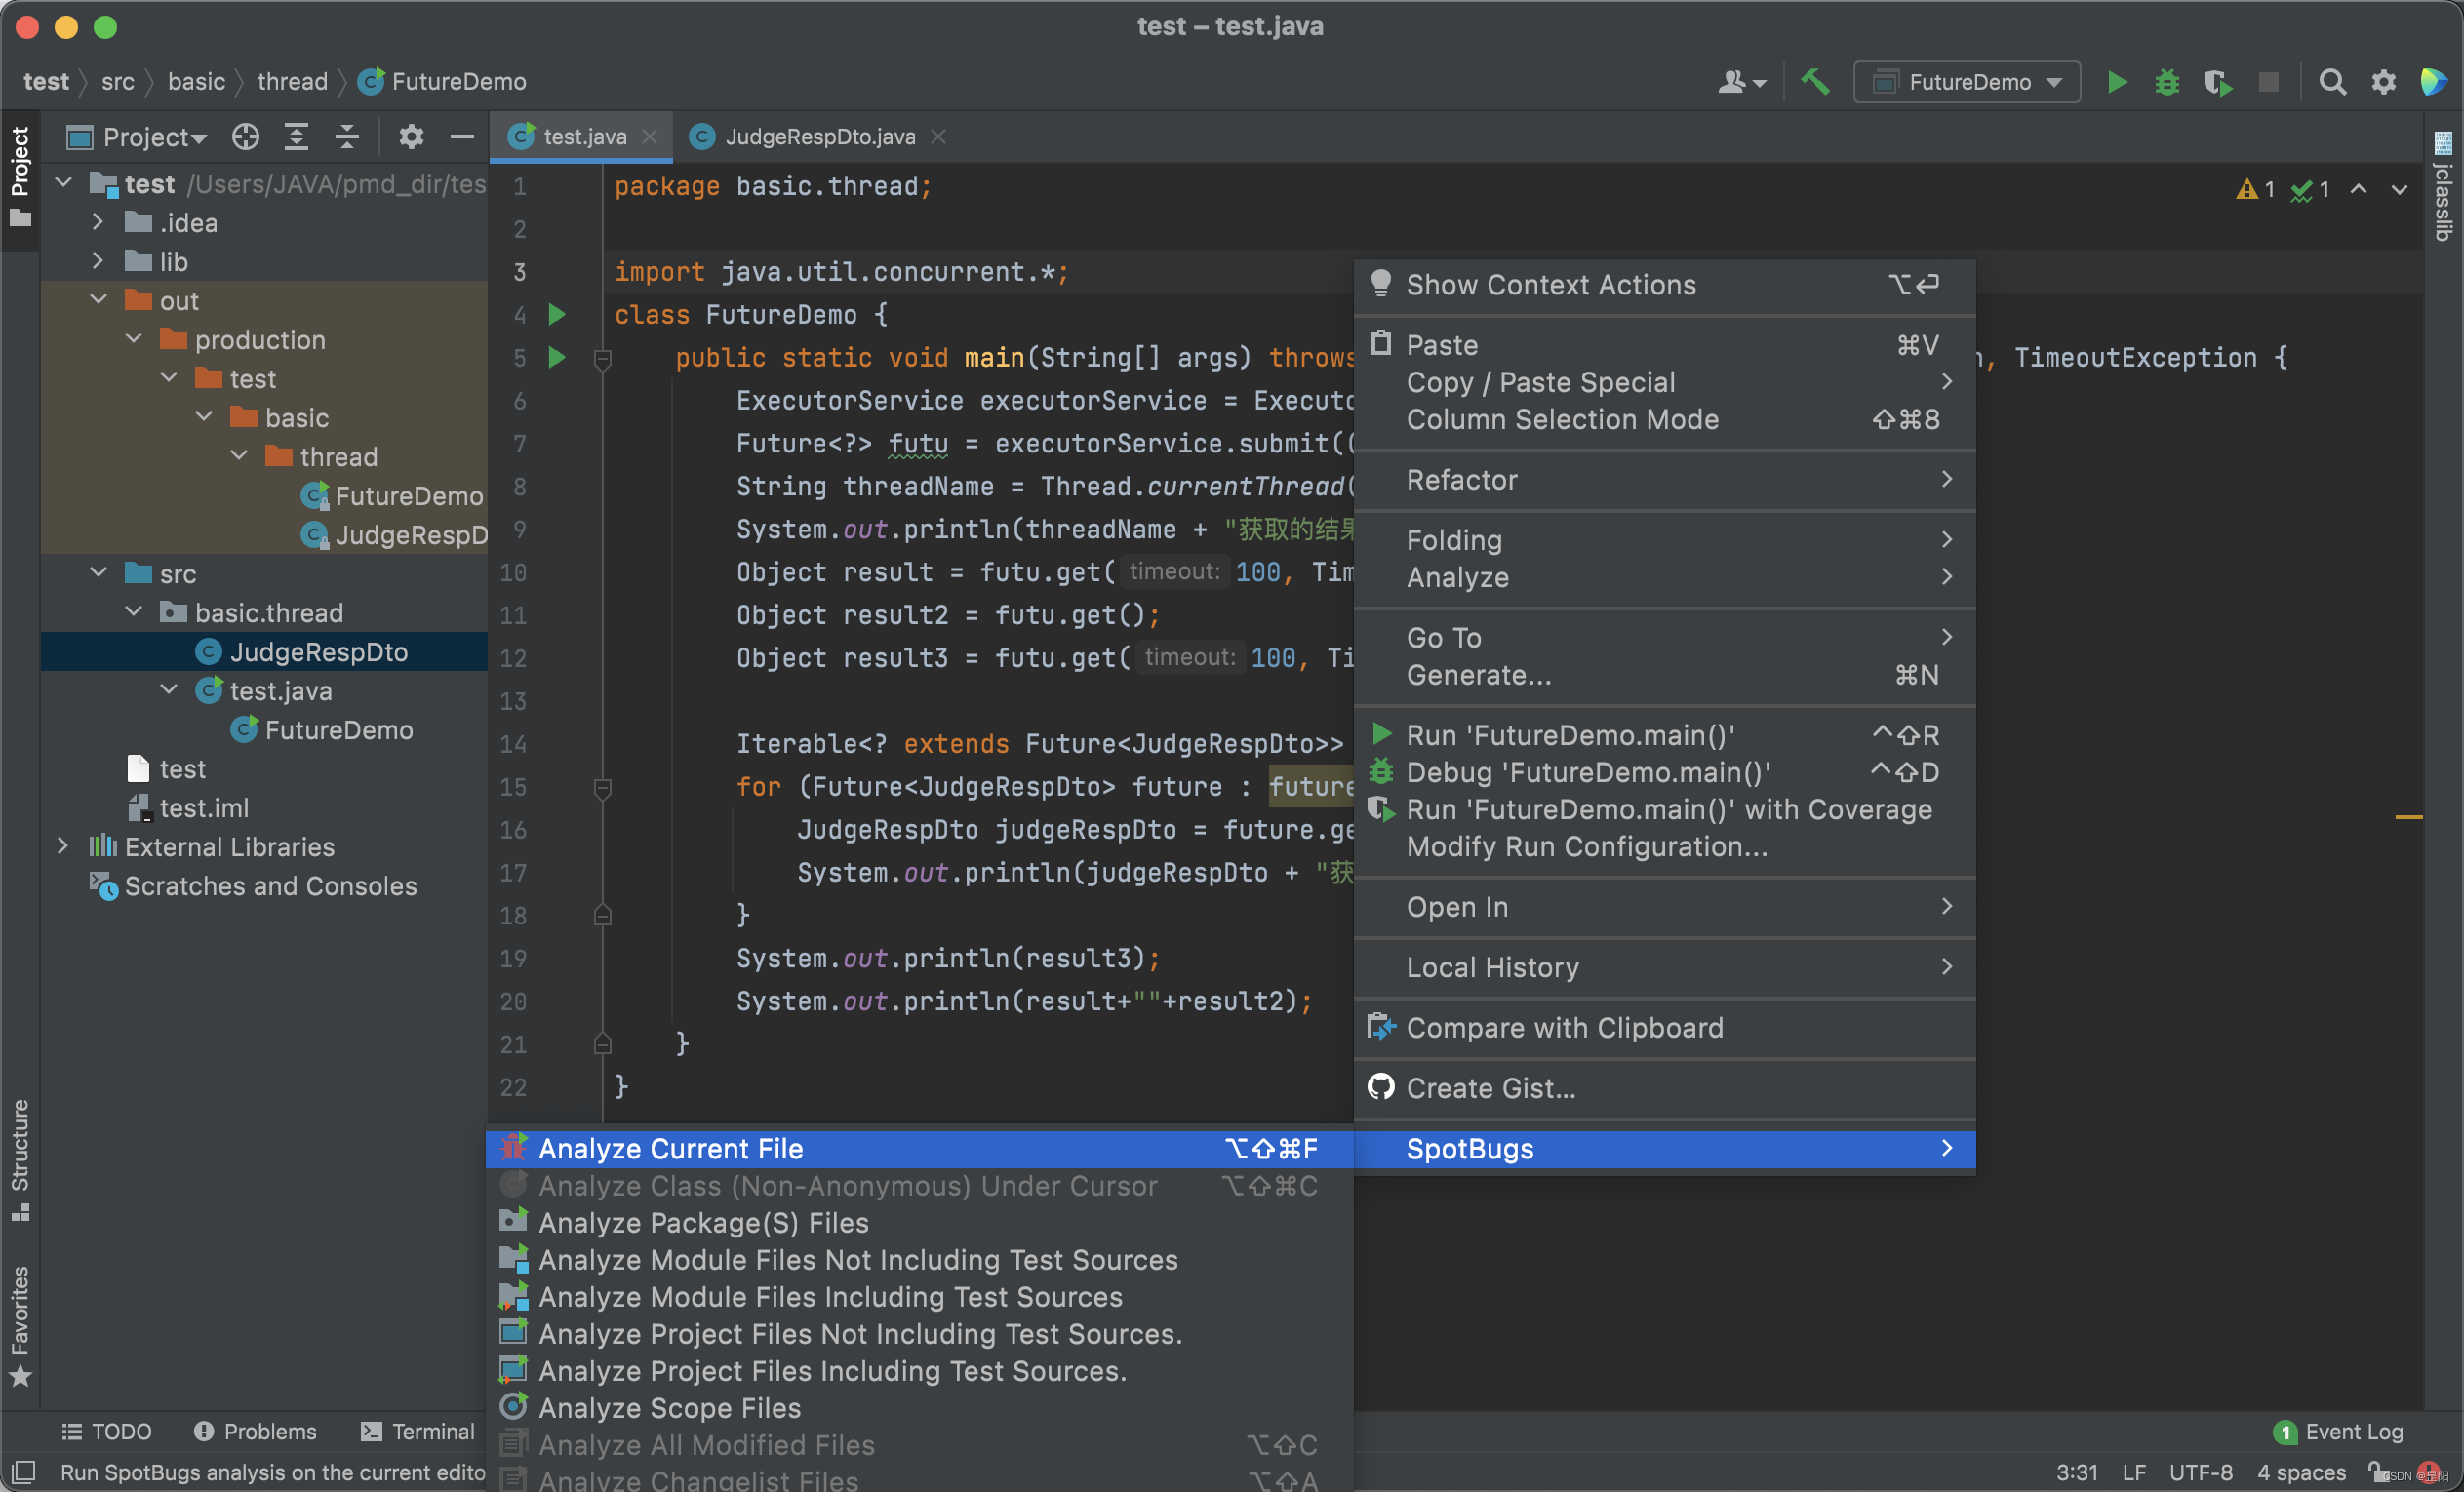The width and height of the screenshot is (2464, 1492).
Task: Click the Select Opened File crosshair icon
Action: 245,137
